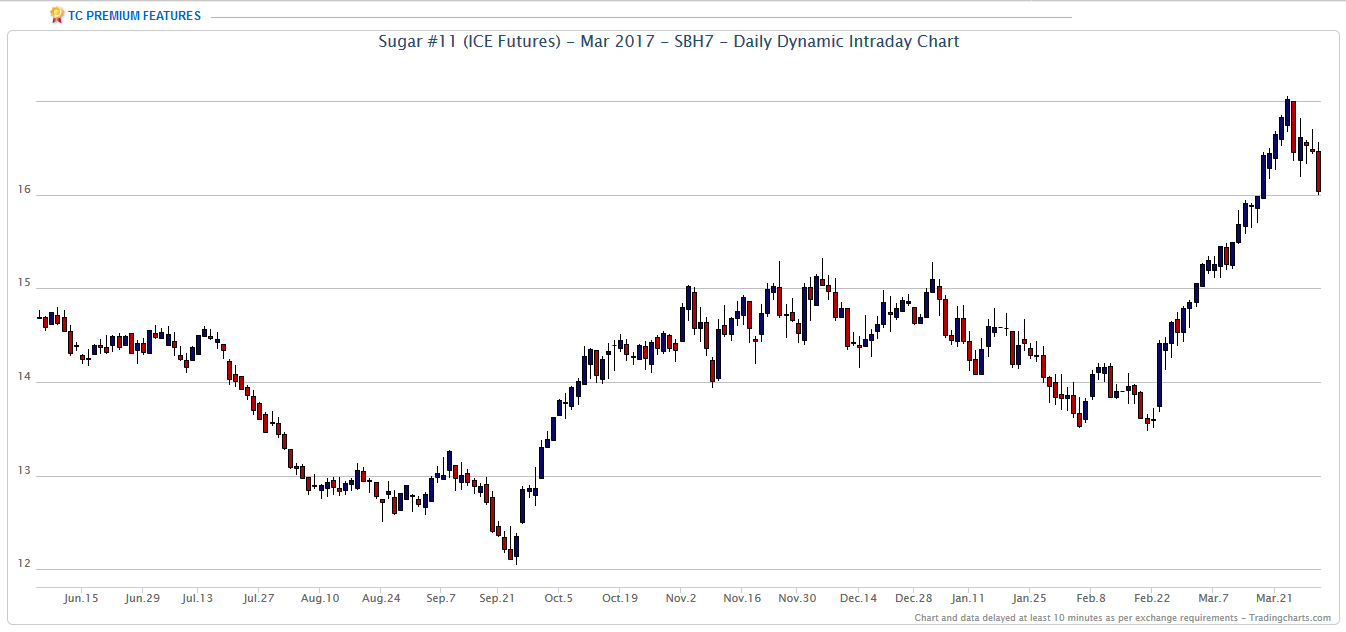Open the TC PREMIUM FEATURES heading link
The width and height of the screenshot is (1346, 632).
click(x=134, y=16)
